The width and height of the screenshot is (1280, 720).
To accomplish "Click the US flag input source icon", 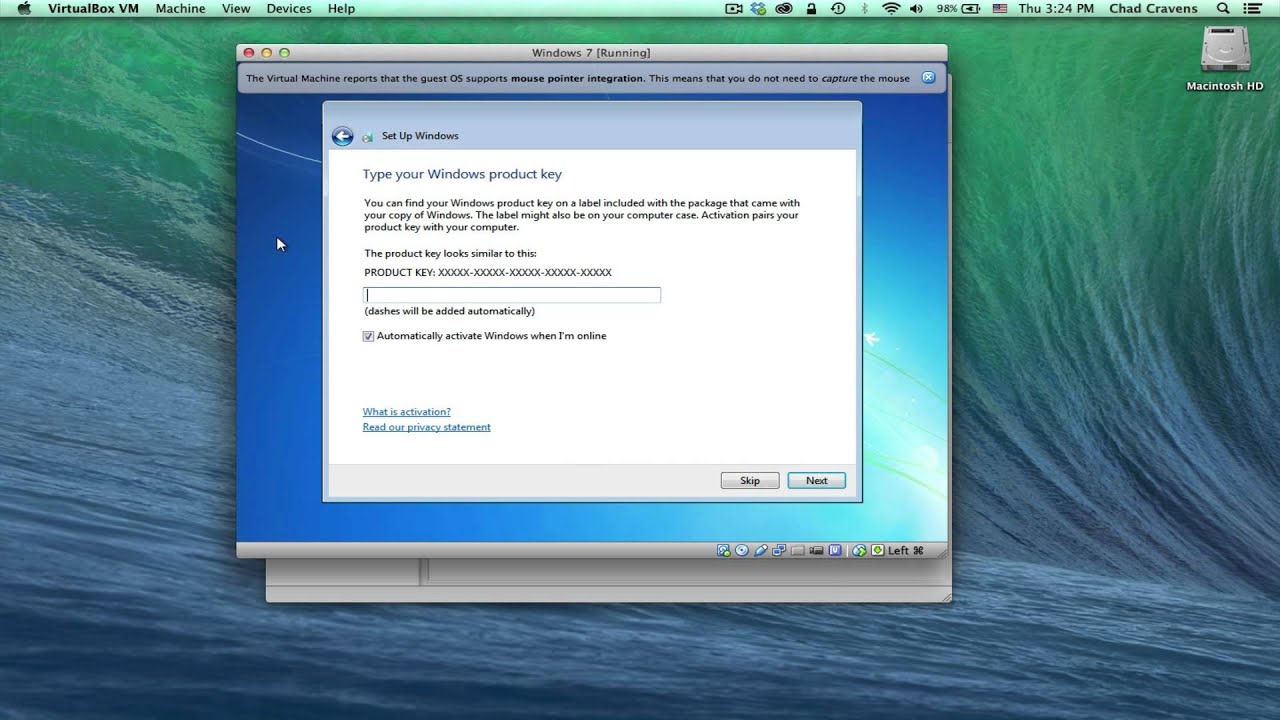I will coord(1000,8).
